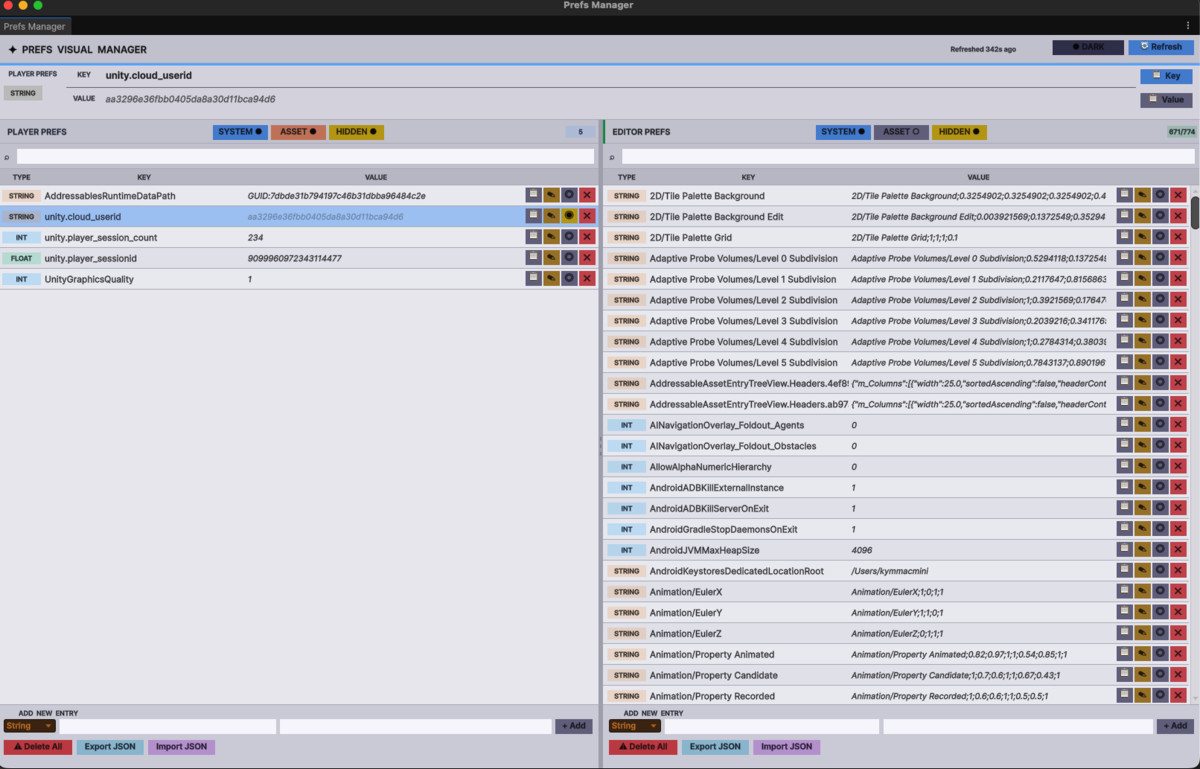Screen dimensions: 1200x769
Task: Click the Editor Prefs list scrollbar thumb
Action: (x=1195, y=213)
